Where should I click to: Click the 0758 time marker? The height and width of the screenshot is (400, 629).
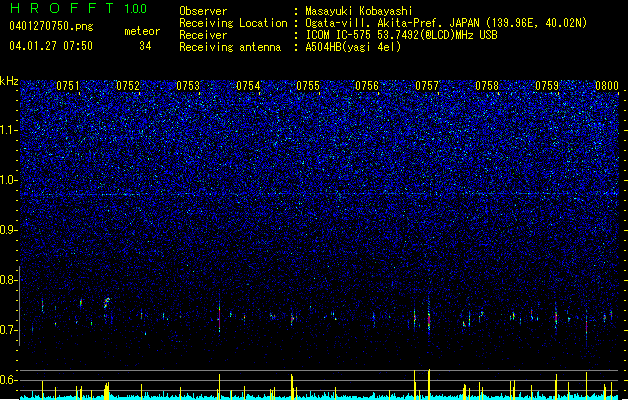click(487, 86)
